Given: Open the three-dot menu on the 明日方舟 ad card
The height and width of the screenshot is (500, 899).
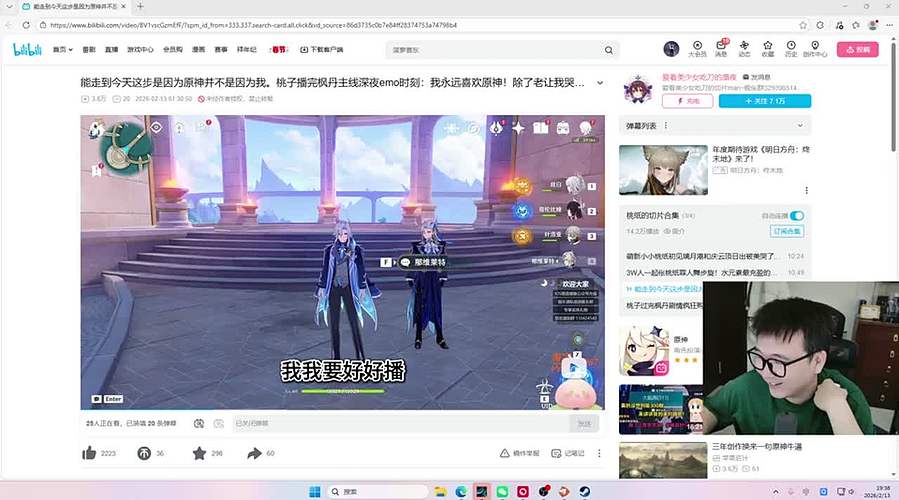Looking at the screenshot, I should (806, 190).
